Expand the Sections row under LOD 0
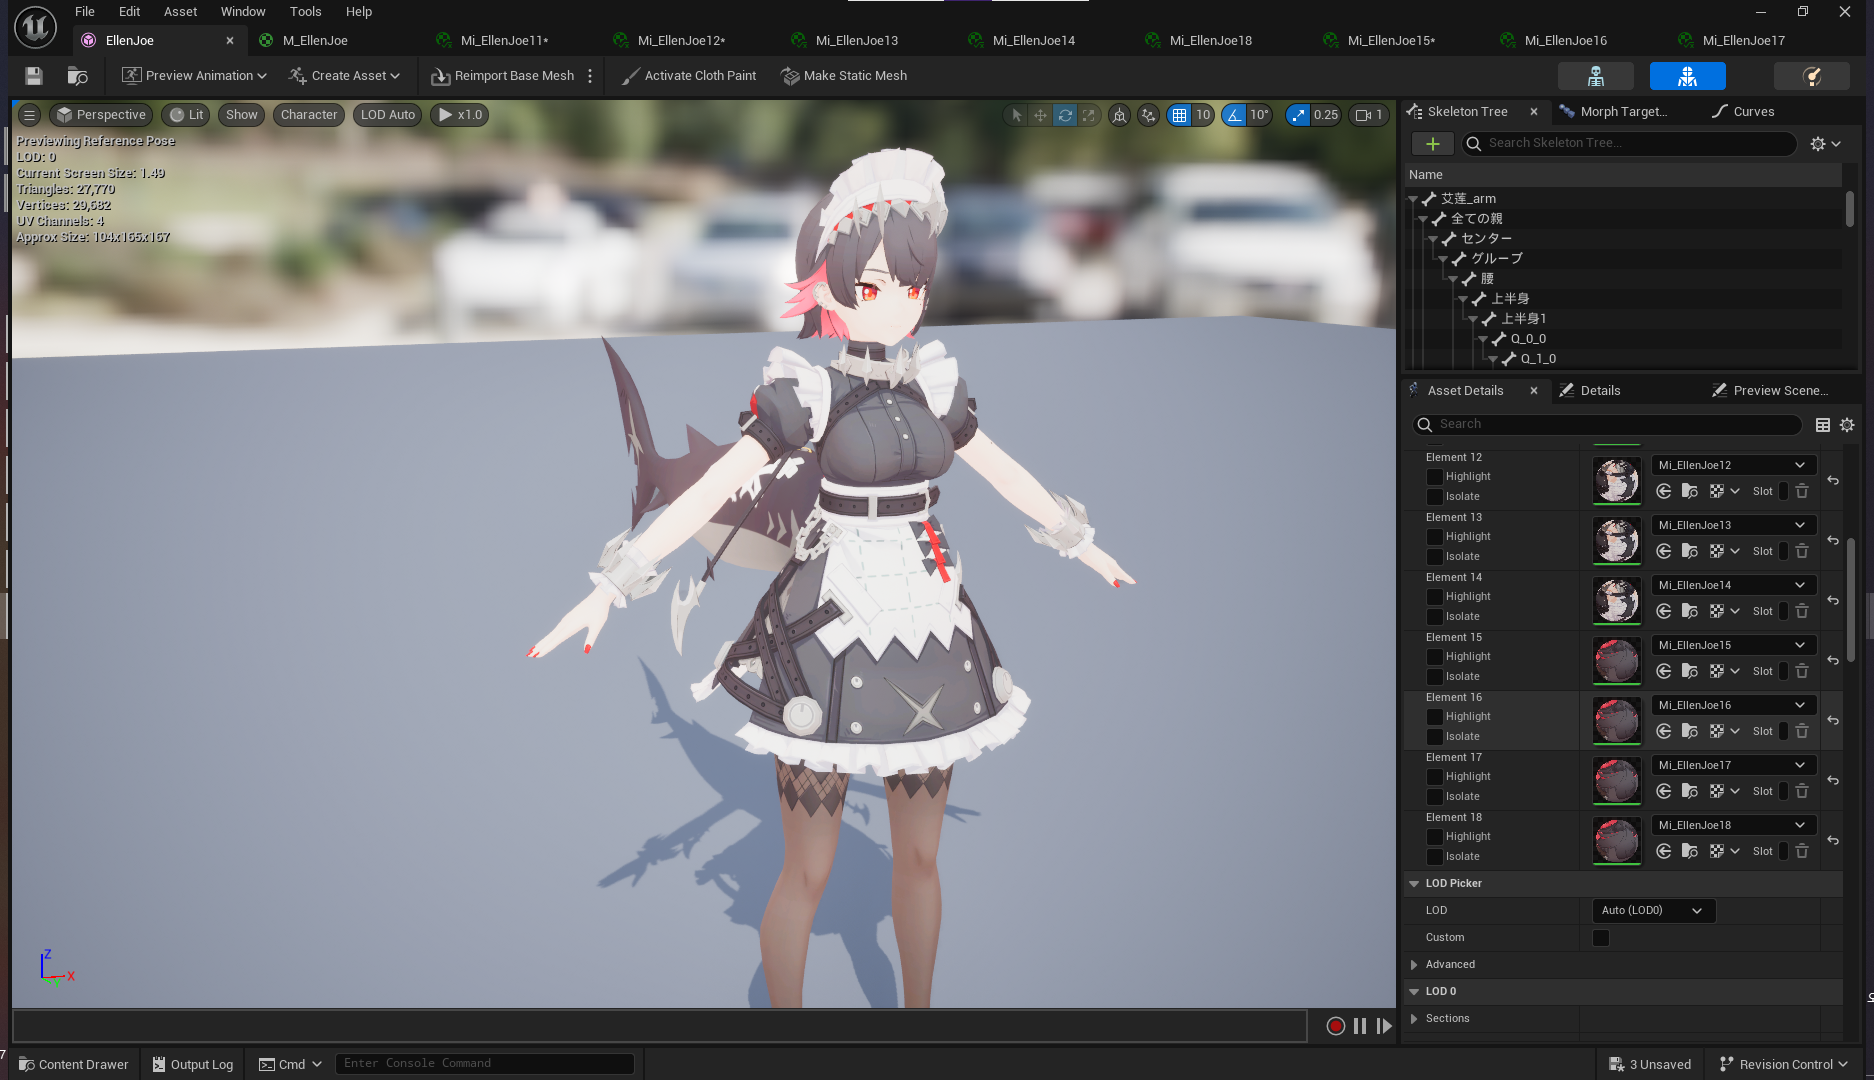 point(1414,1019)
